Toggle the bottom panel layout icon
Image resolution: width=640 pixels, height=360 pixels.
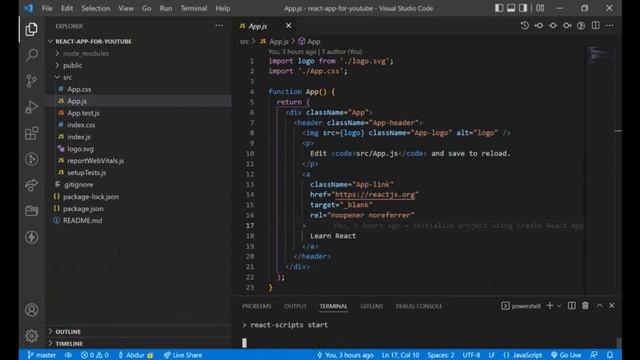tap(511, 8)
